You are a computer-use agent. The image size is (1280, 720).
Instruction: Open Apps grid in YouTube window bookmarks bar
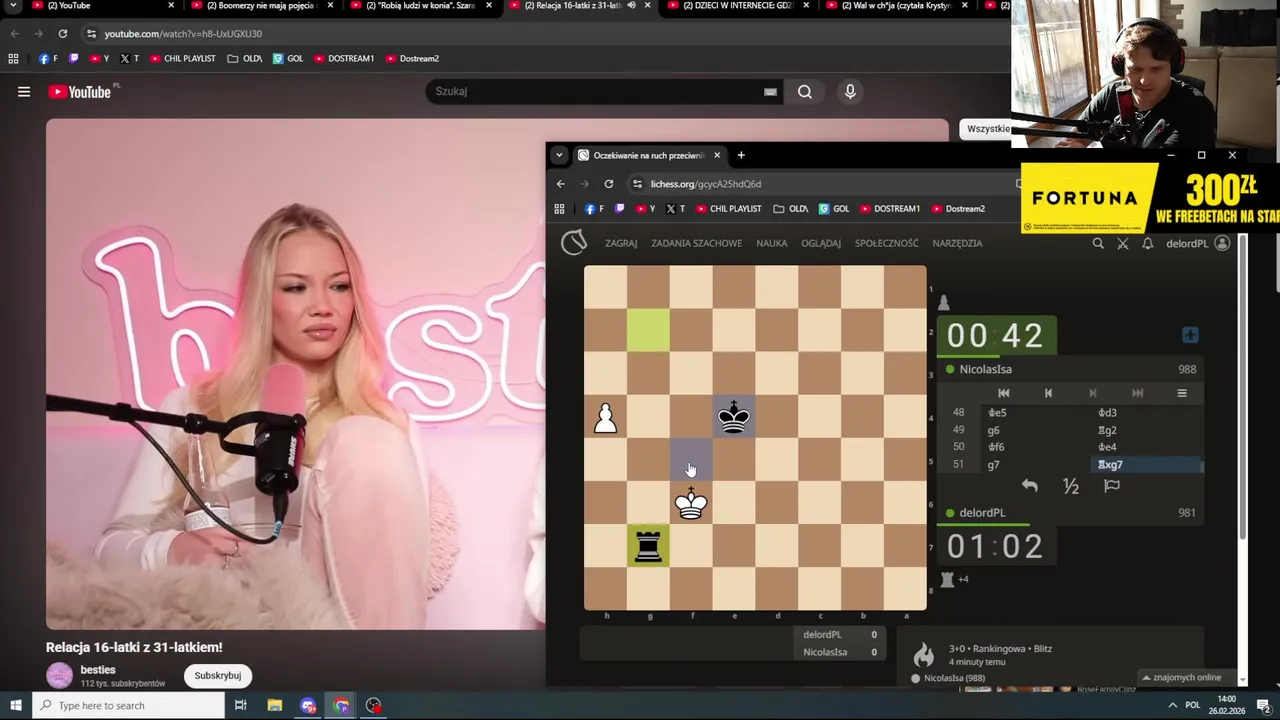[13, 58]
